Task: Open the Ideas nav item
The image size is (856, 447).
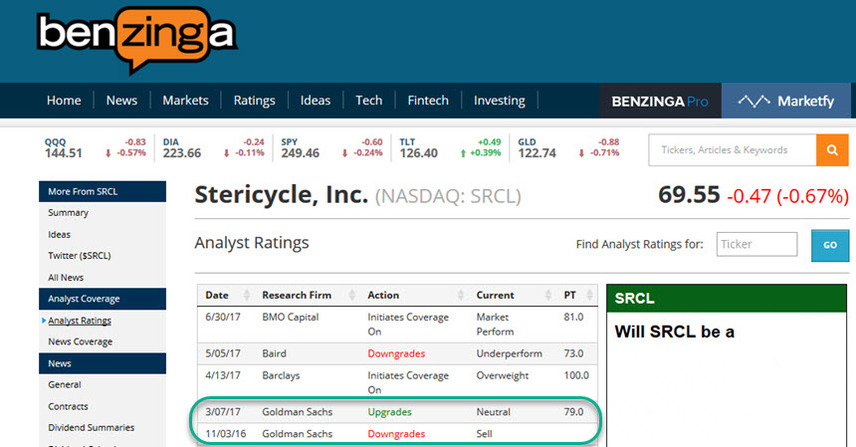Action: click(315, 100)
